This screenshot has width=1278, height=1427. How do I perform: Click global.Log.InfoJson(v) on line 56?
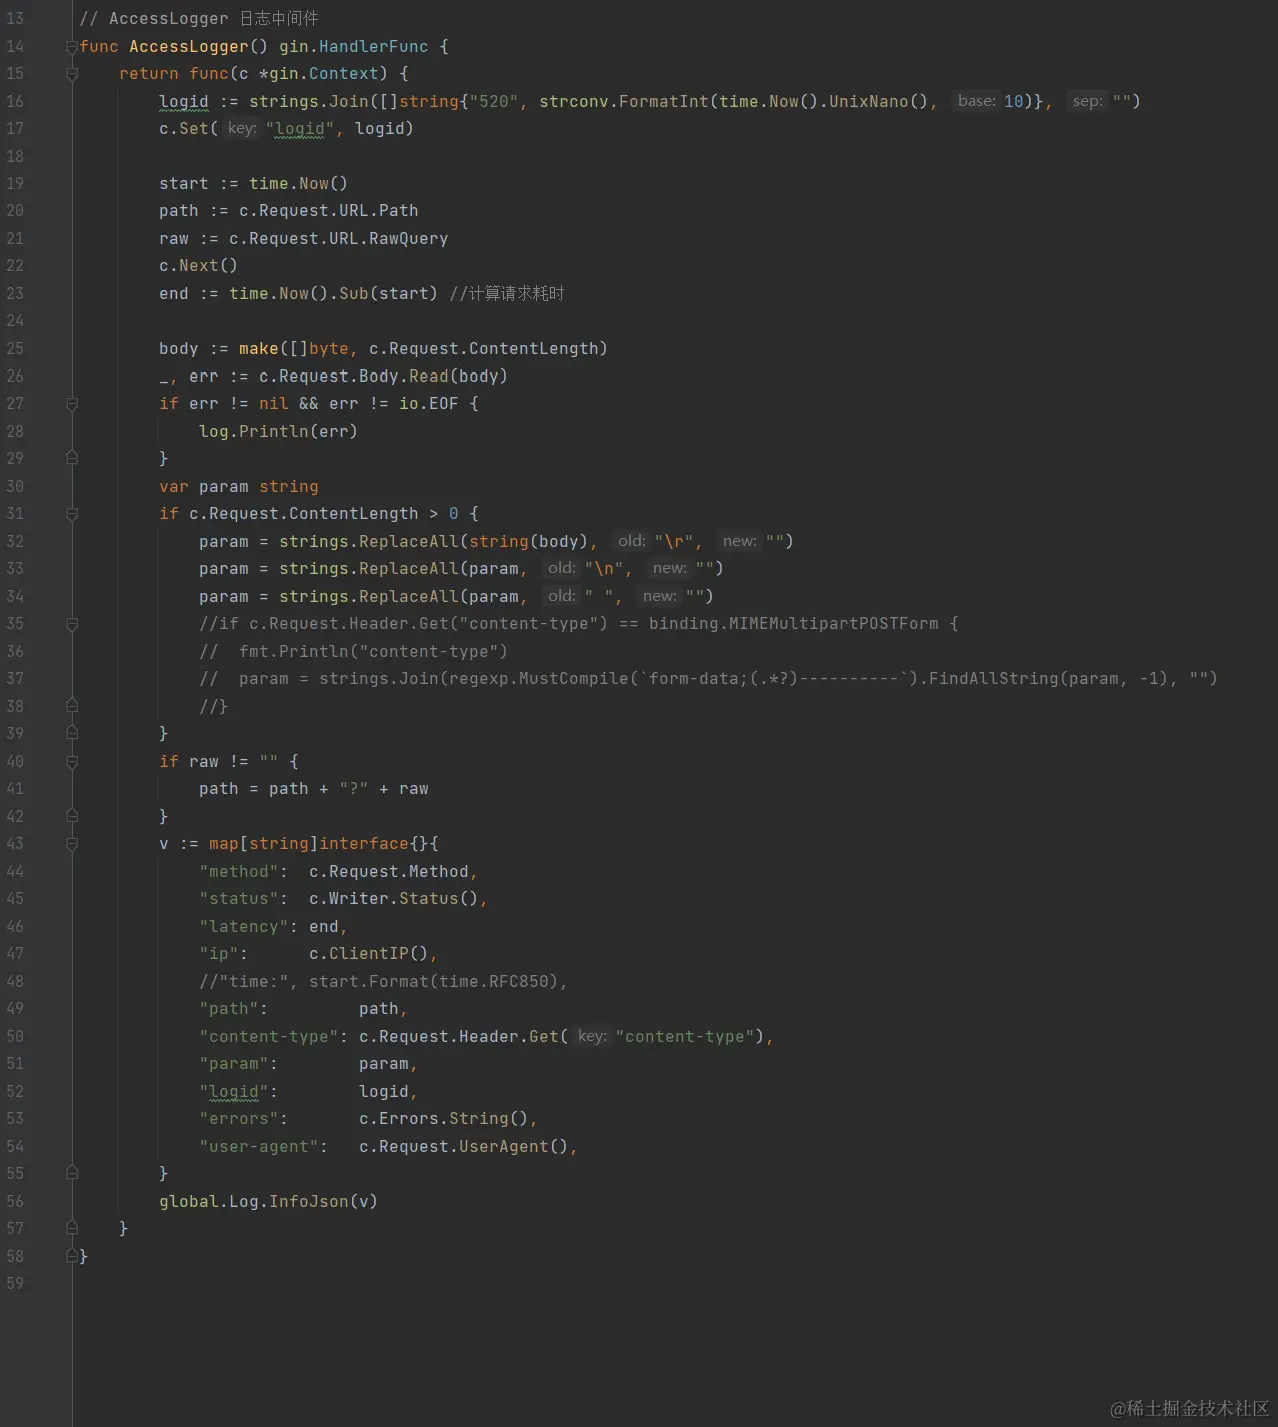[268, 1202]
